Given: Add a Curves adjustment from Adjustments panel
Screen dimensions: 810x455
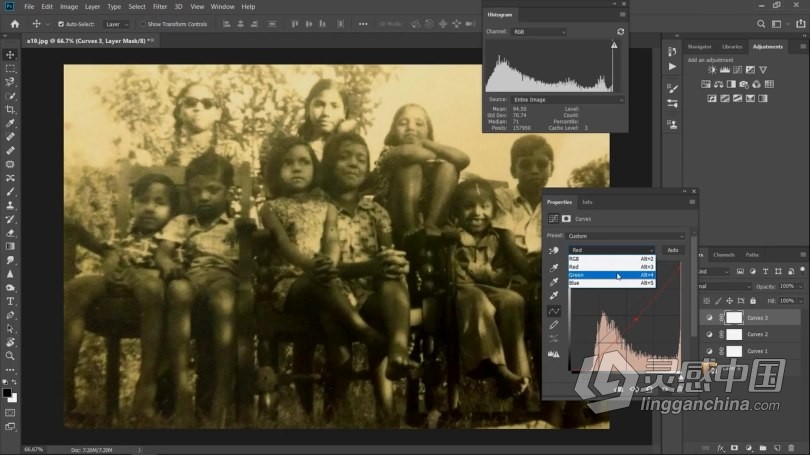Looking at the screenshot, I should (x=738, y=70).
